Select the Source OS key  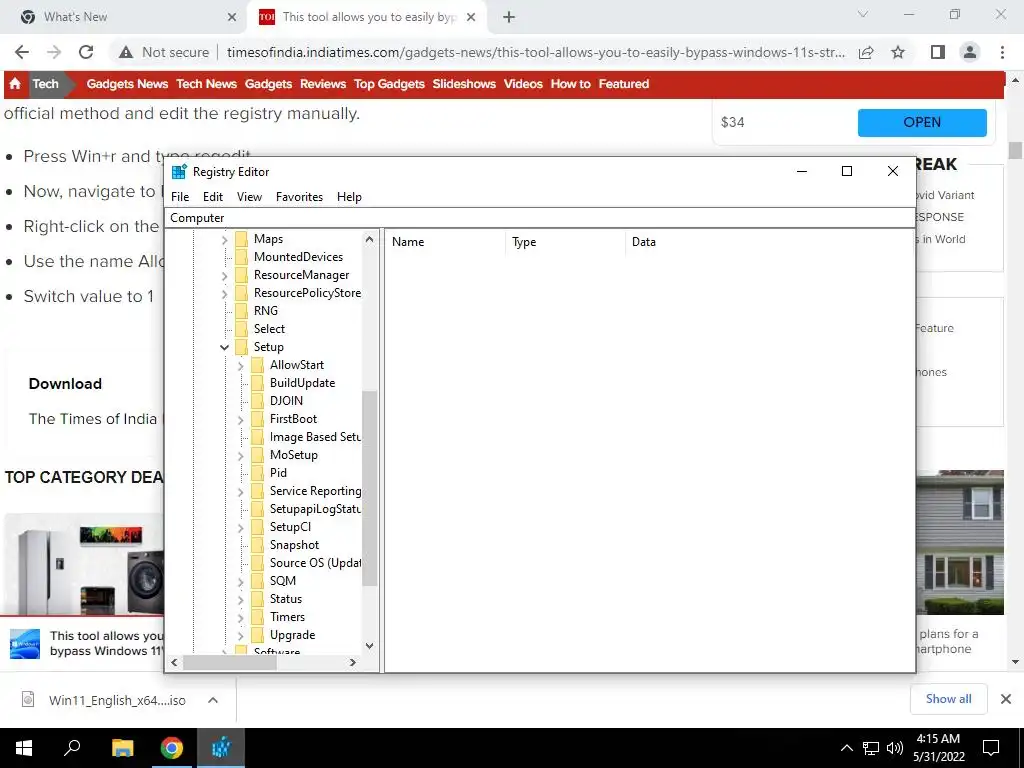point(315,563)
